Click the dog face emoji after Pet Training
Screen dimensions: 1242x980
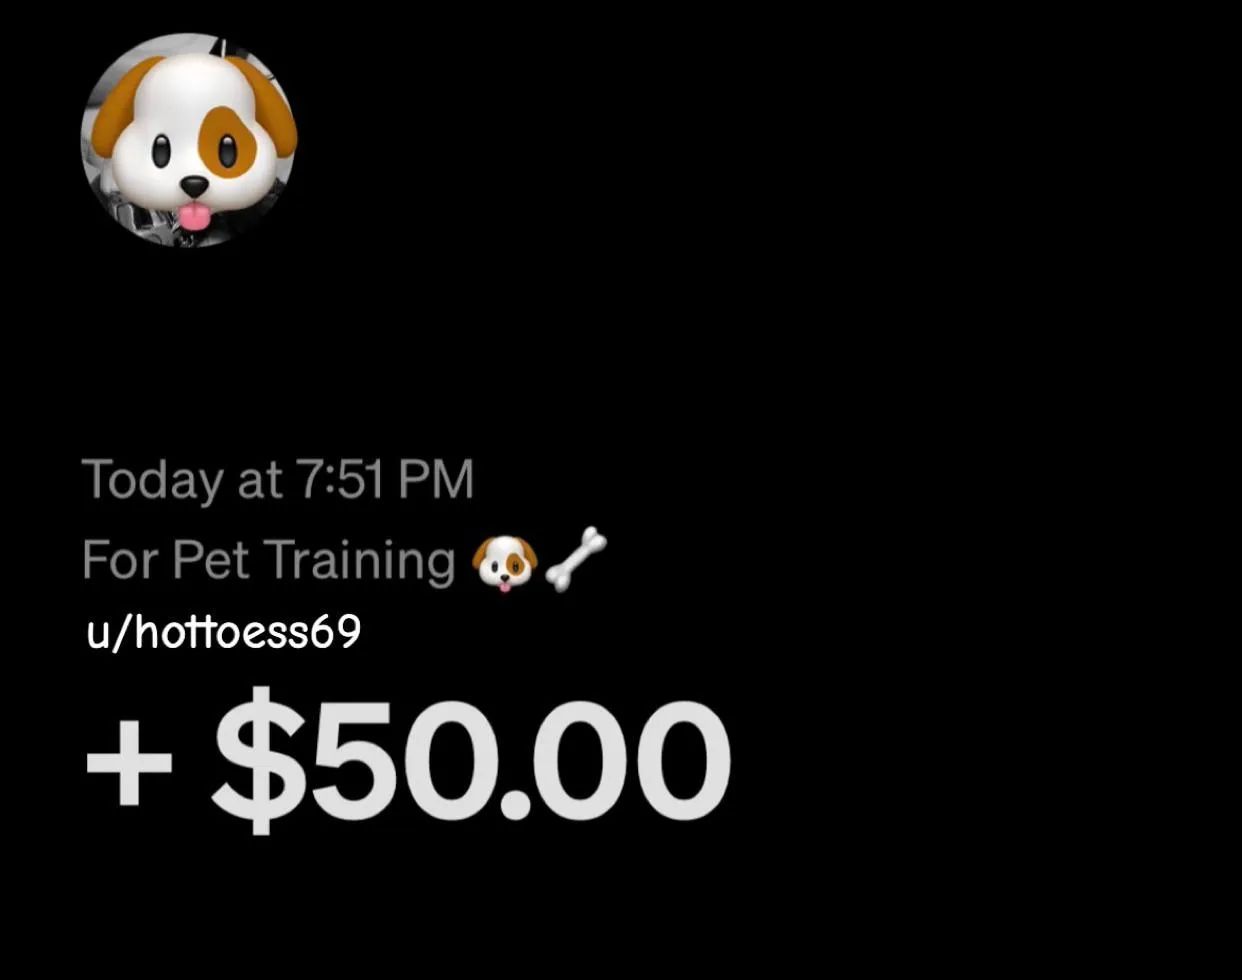(505, 562)
